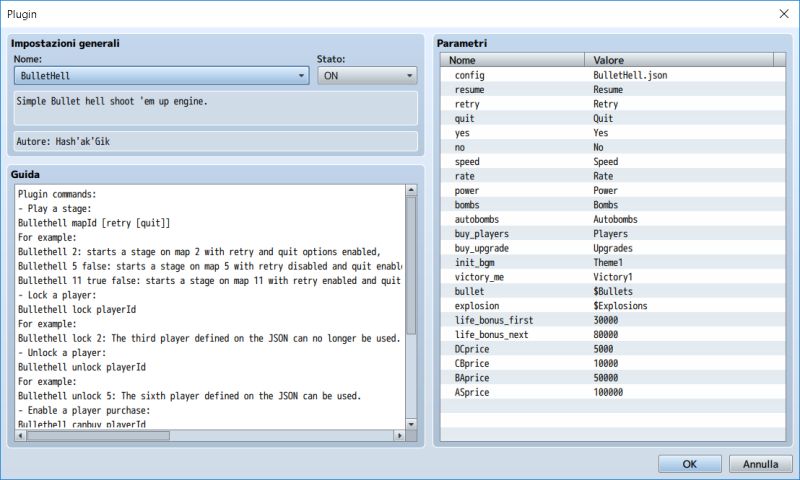Click the Valore column header in Parametri
Image resolution: width=800 pixels, height=480 pixels.
coord(679,60)
